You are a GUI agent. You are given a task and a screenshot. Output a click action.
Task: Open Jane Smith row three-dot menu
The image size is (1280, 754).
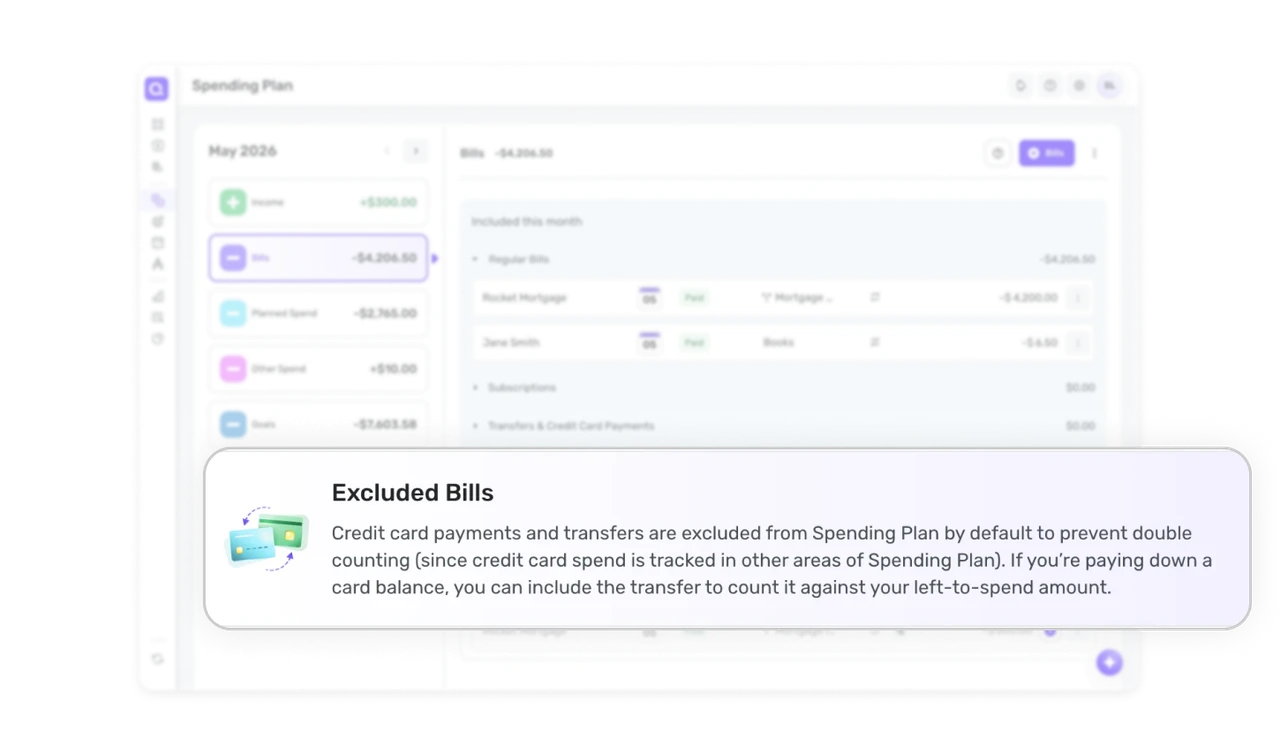1078,342
